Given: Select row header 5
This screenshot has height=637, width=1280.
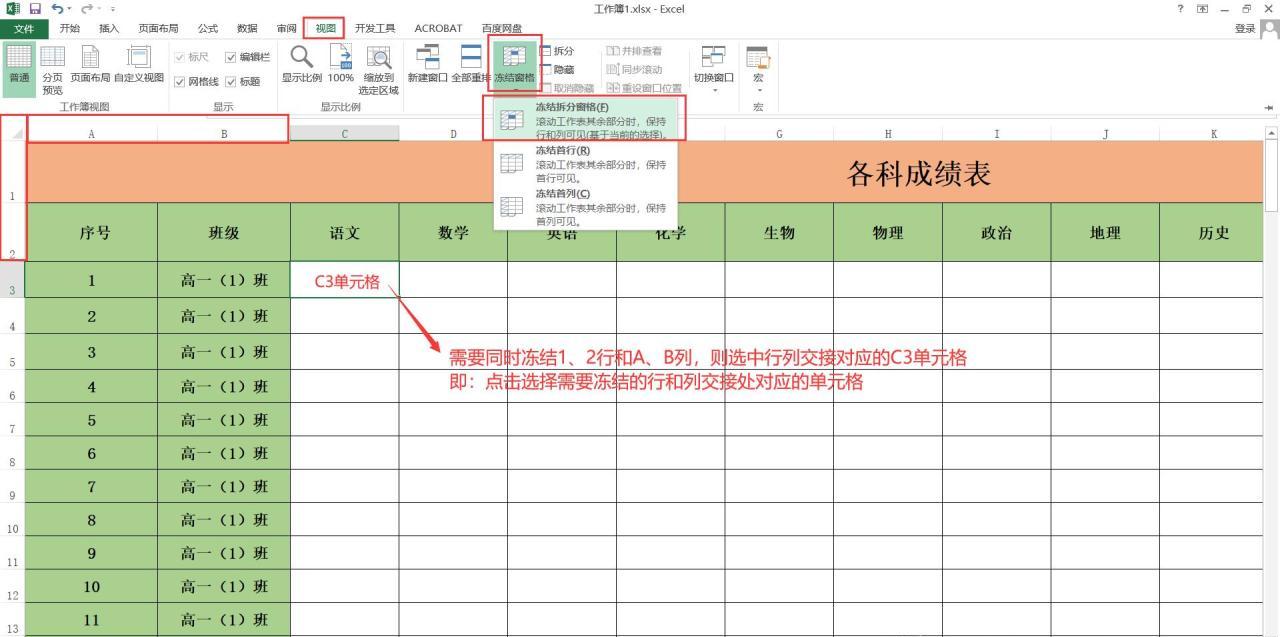Looking at the screenshot, I should pos(13,353).
